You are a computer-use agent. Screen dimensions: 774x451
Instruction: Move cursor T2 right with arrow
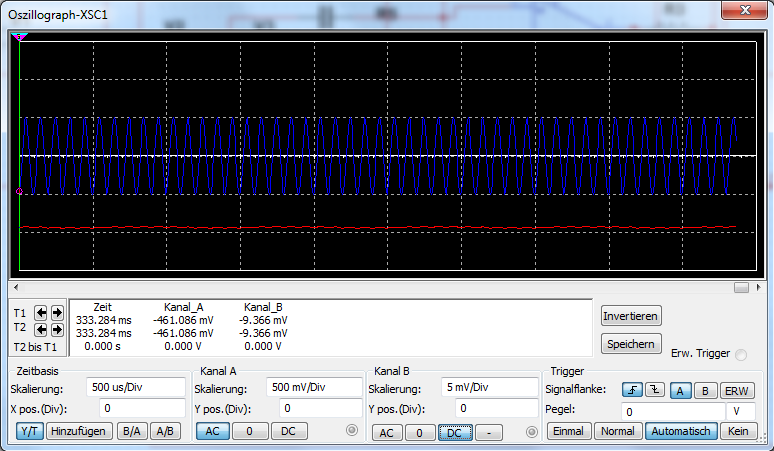[x=57, y=329]
